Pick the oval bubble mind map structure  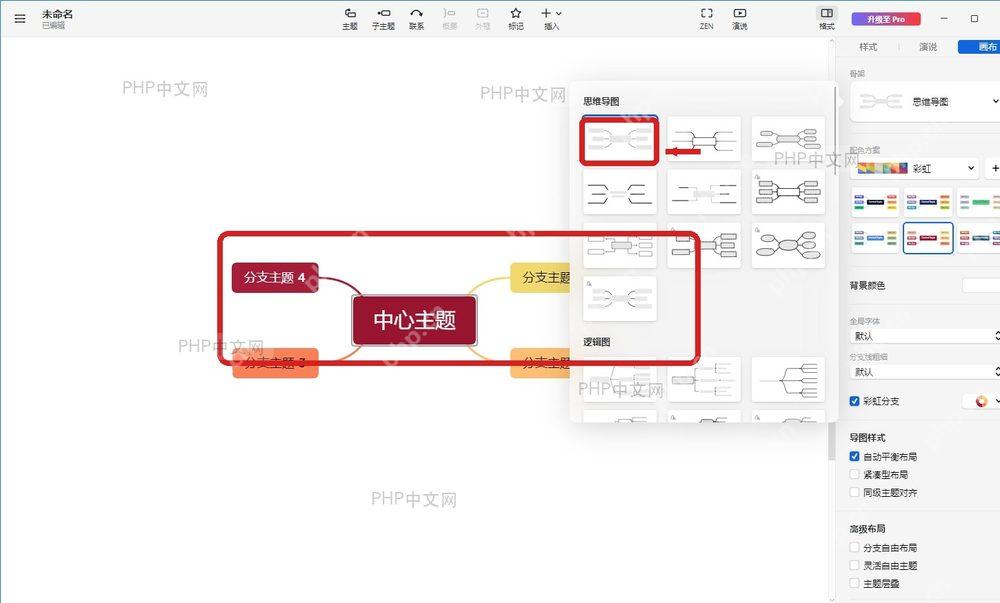(x=788, y=245)
